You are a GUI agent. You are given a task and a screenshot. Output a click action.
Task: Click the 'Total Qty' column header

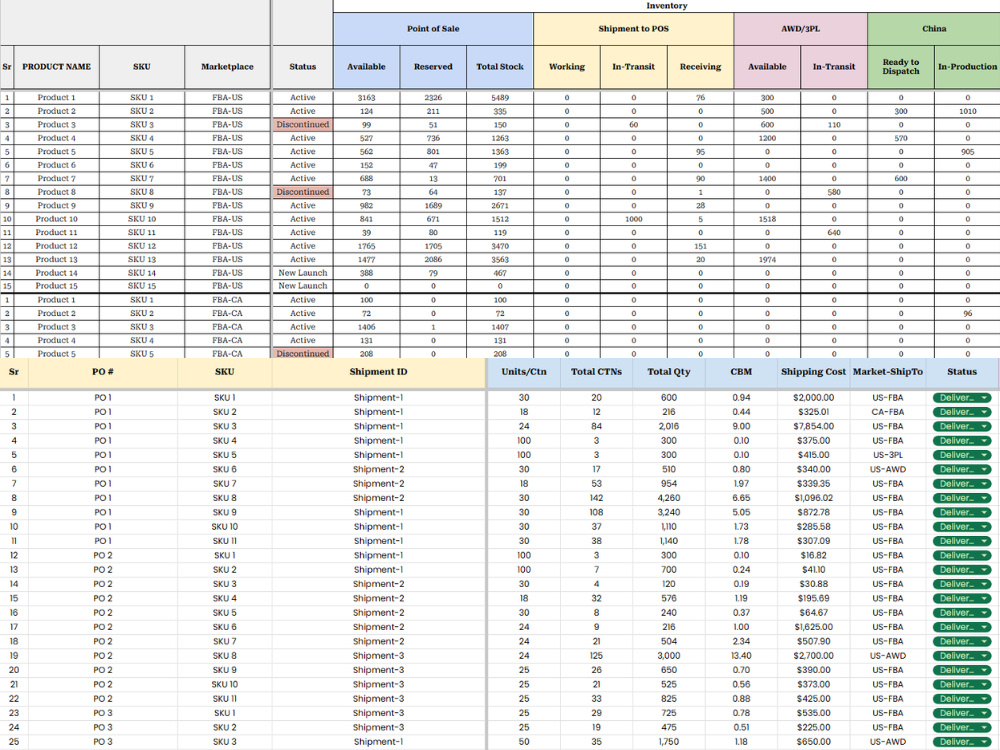click(x=669, y=372)
